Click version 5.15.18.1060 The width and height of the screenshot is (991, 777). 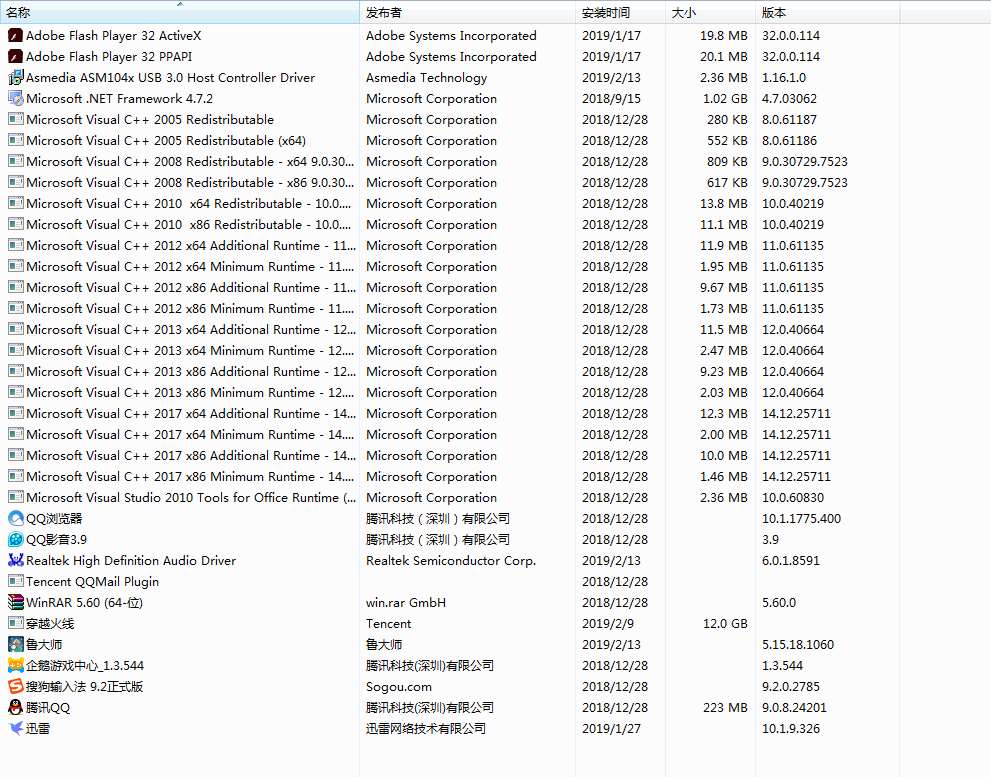pyautogui.click(x=798, y=644)
